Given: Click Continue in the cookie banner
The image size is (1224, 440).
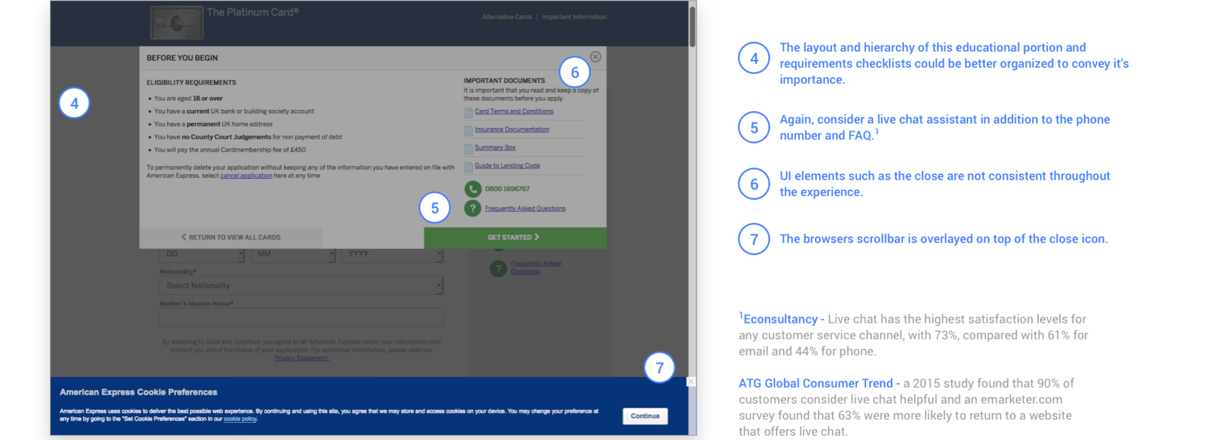Looking at the screenshot, I should [645, 416].
